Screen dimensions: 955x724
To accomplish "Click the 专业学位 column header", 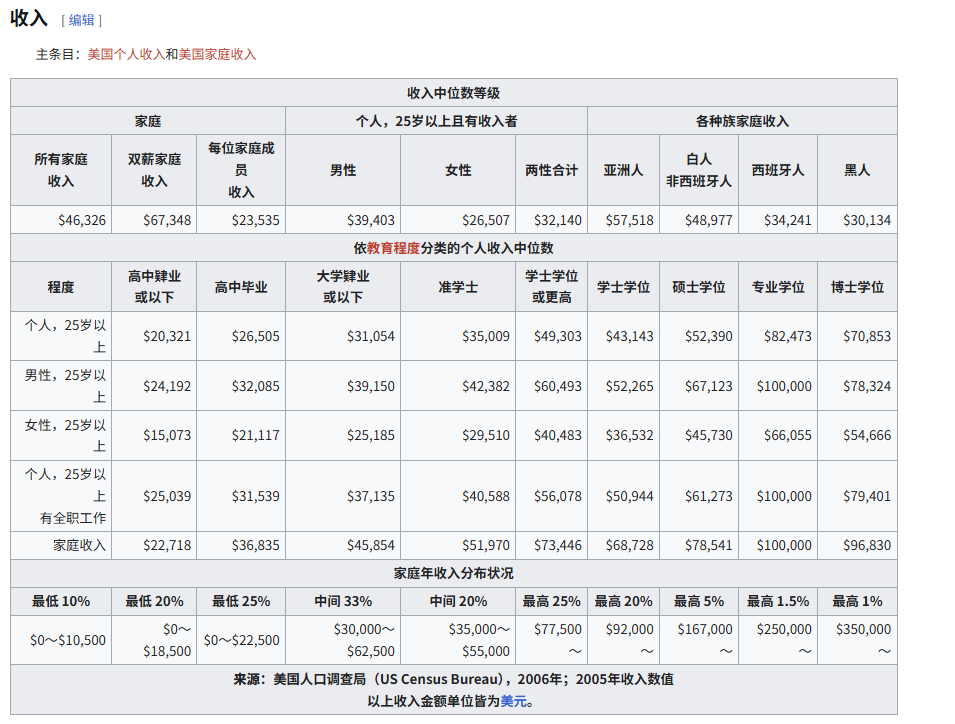I will 778,287.
